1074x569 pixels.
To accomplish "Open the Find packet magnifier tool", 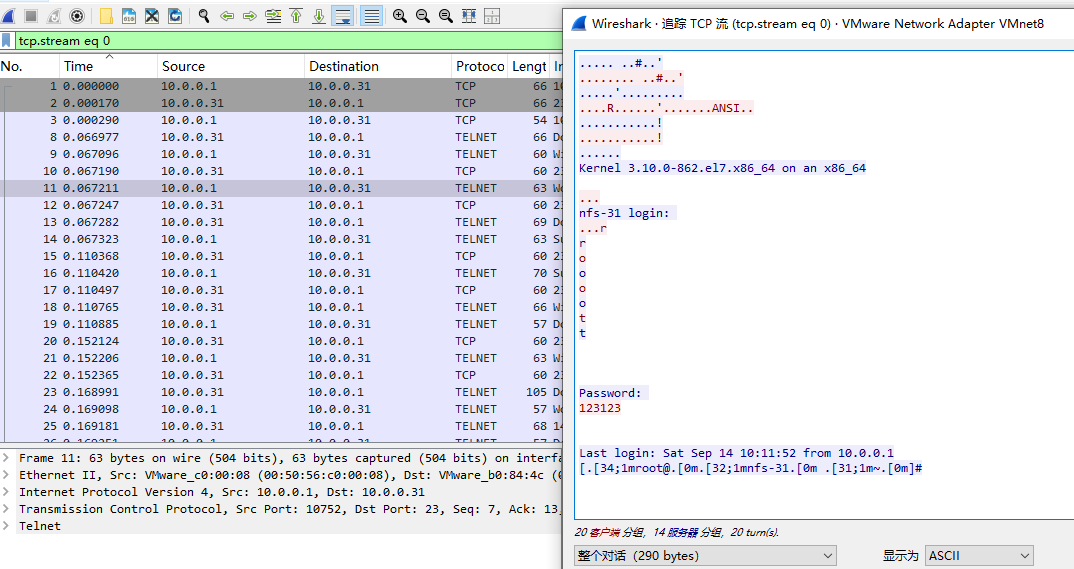I will click(x=204, y=15).
